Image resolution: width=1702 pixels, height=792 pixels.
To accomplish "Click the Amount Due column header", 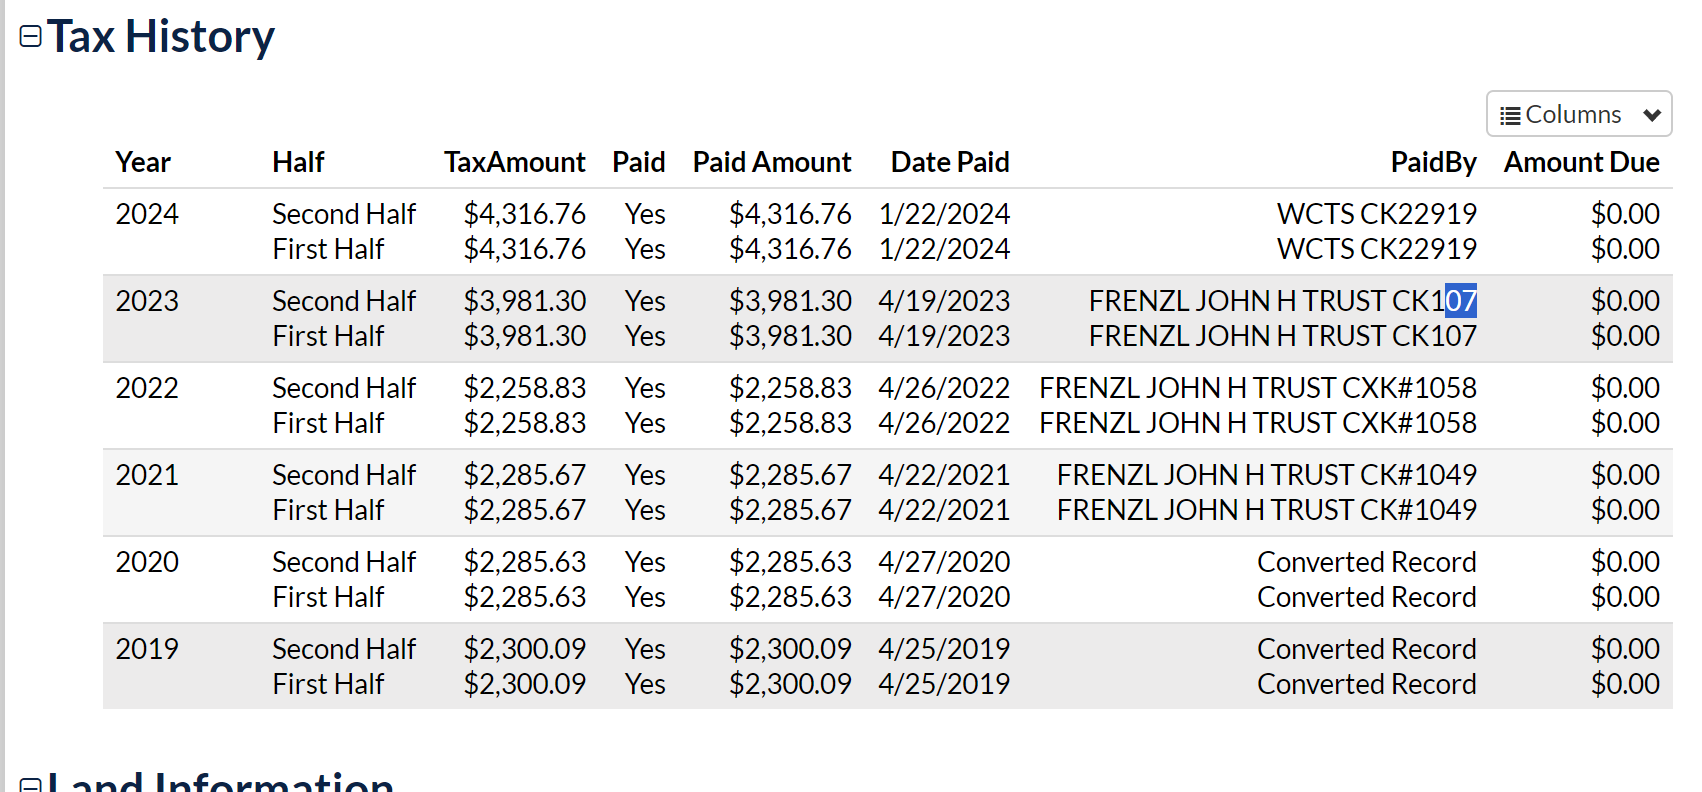I will click(x=1582, y=162).
